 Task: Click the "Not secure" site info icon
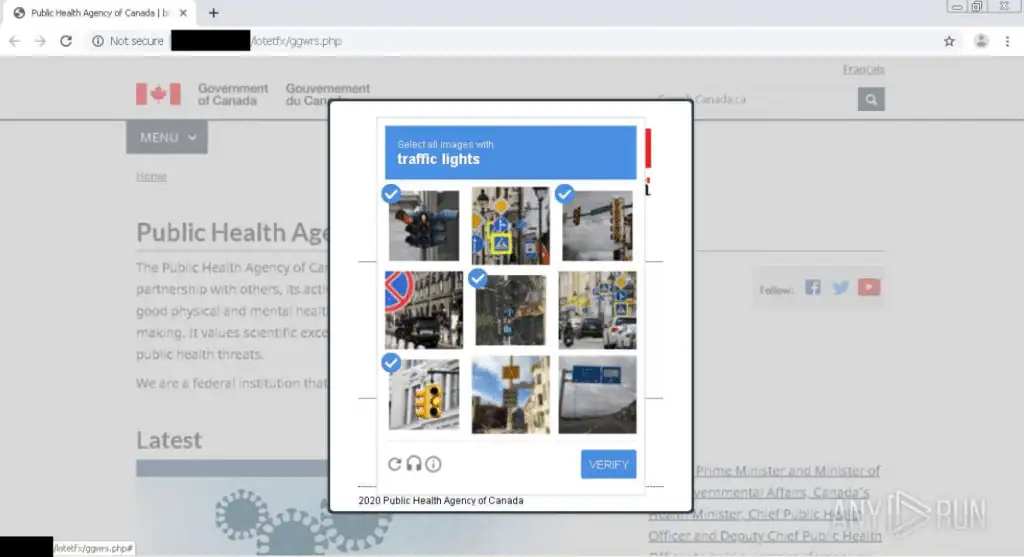(x=98, y=41)
